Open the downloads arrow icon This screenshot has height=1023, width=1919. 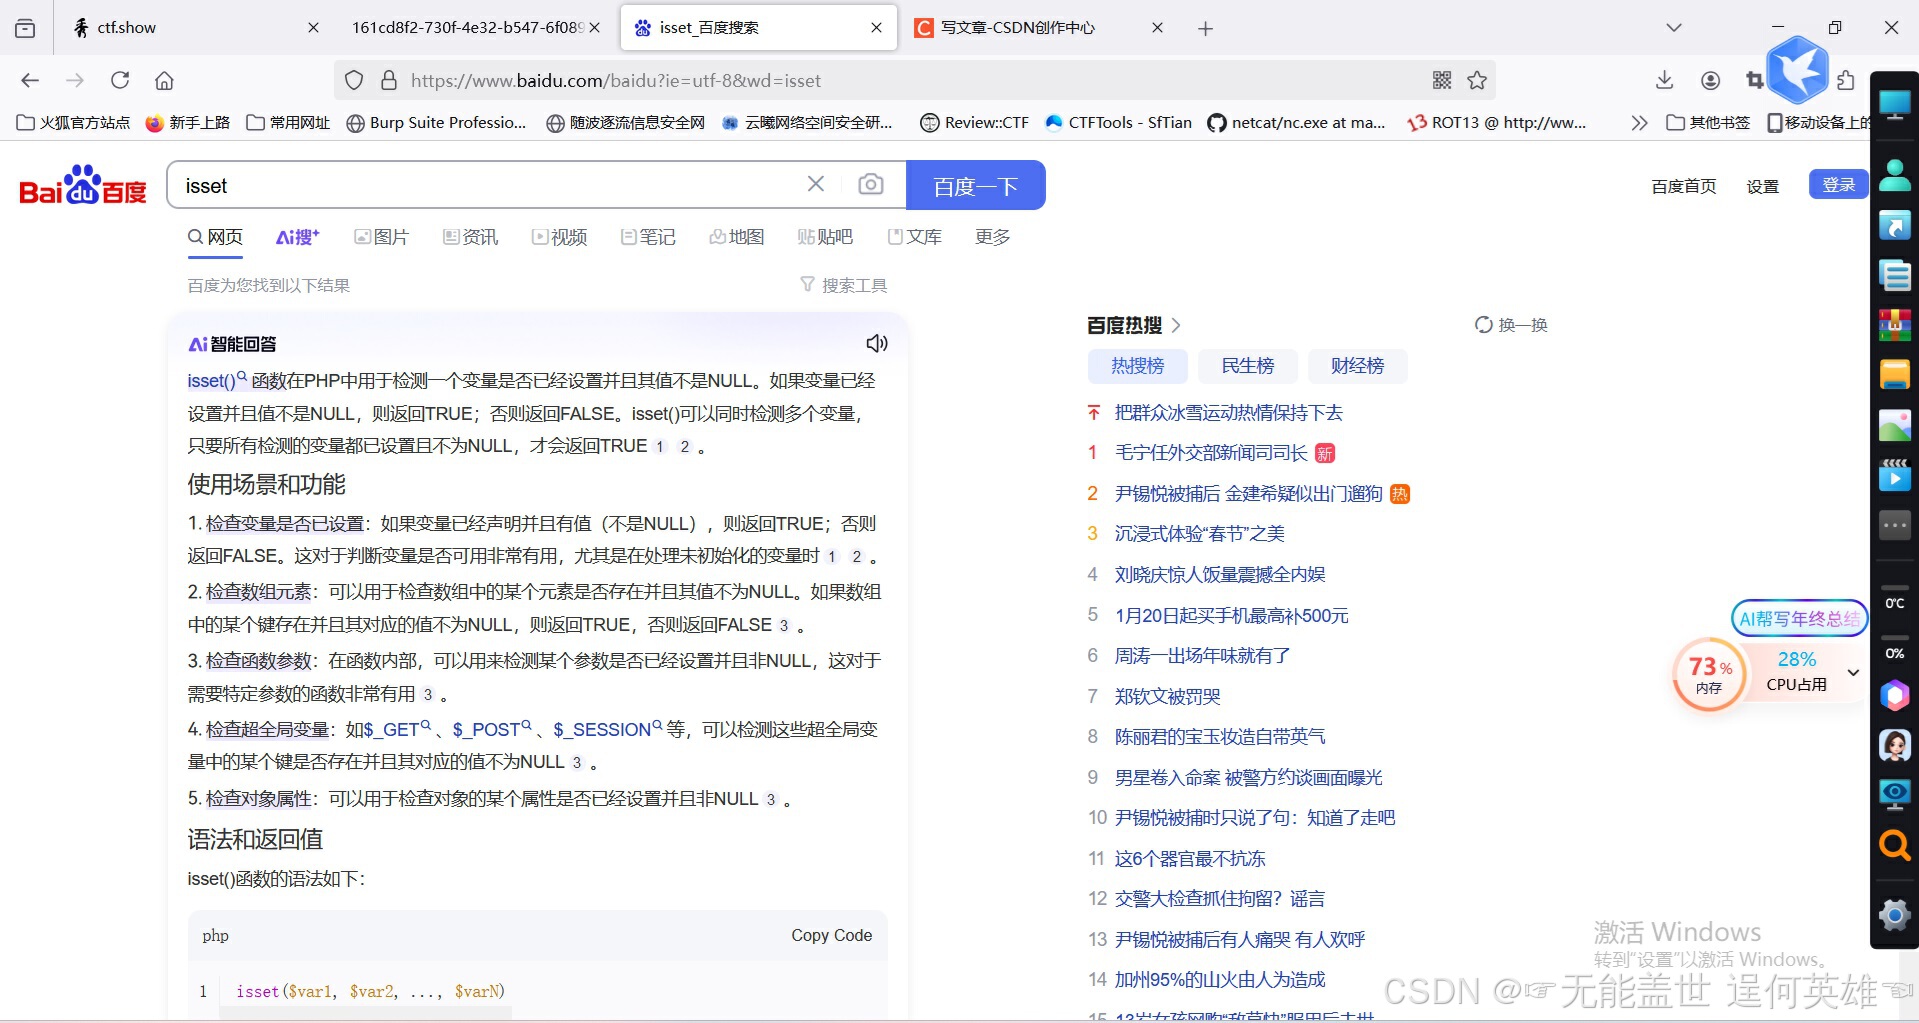click(1665, 80)
